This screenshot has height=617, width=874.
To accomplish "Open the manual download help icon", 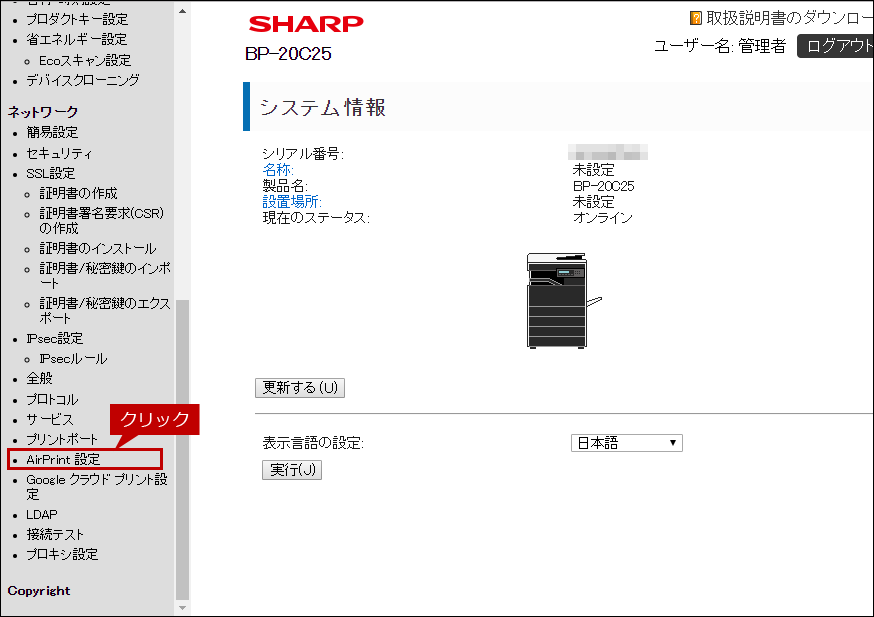I will (695, 18).
